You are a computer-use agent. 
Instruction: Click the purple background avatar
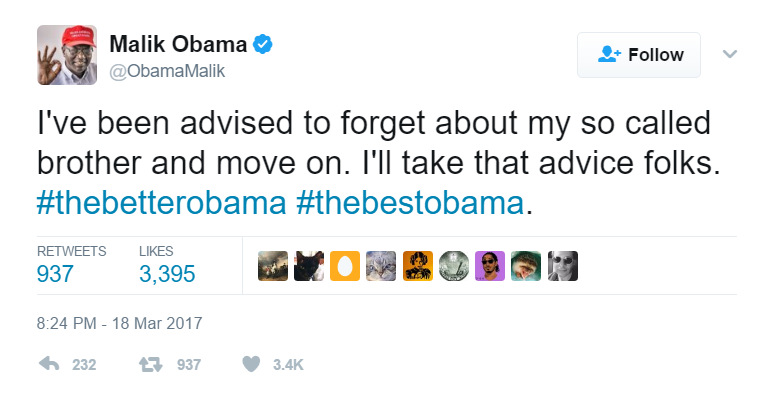490,266
